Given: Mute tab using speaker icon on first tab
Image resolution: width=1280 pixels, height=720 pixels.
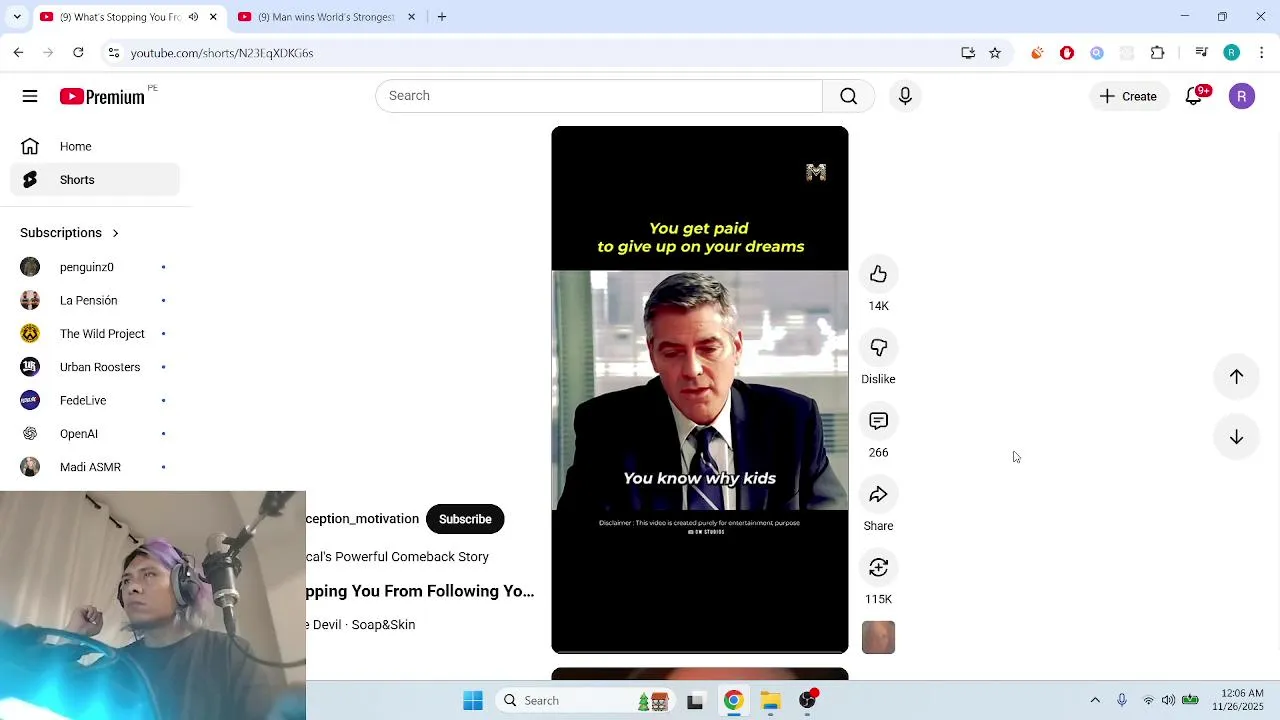Looking at the screenshot, I should coord(193,17).
